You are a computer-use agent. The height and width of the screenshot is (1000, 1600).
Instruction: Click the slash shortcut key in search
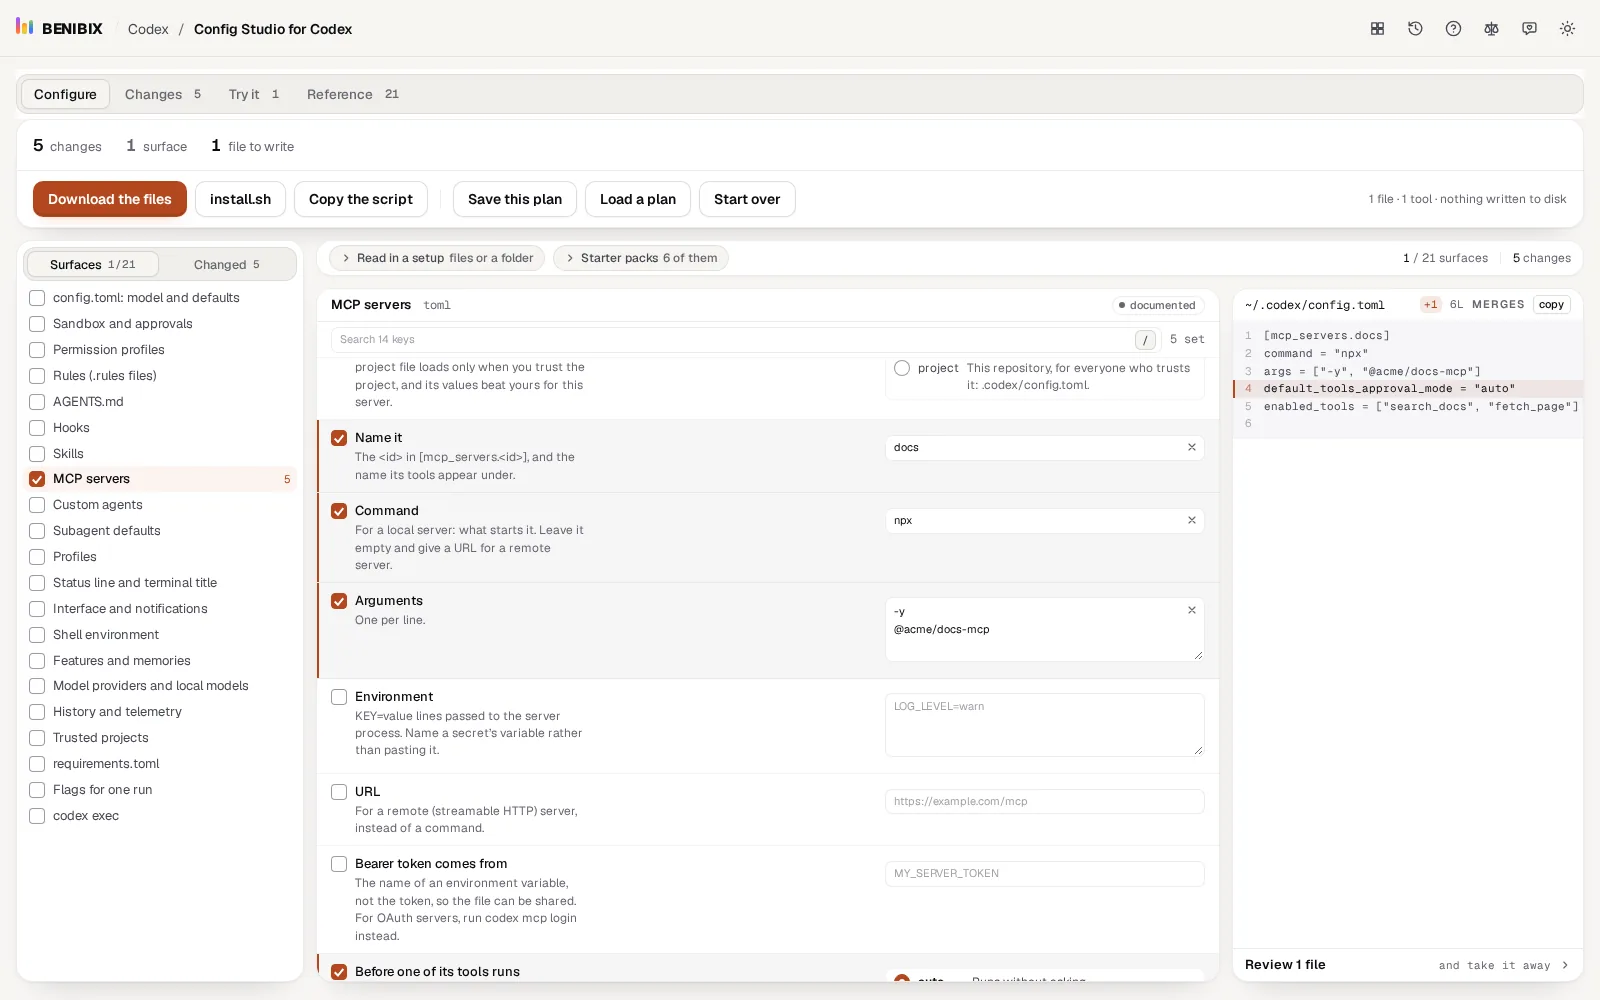point(1145,340)
